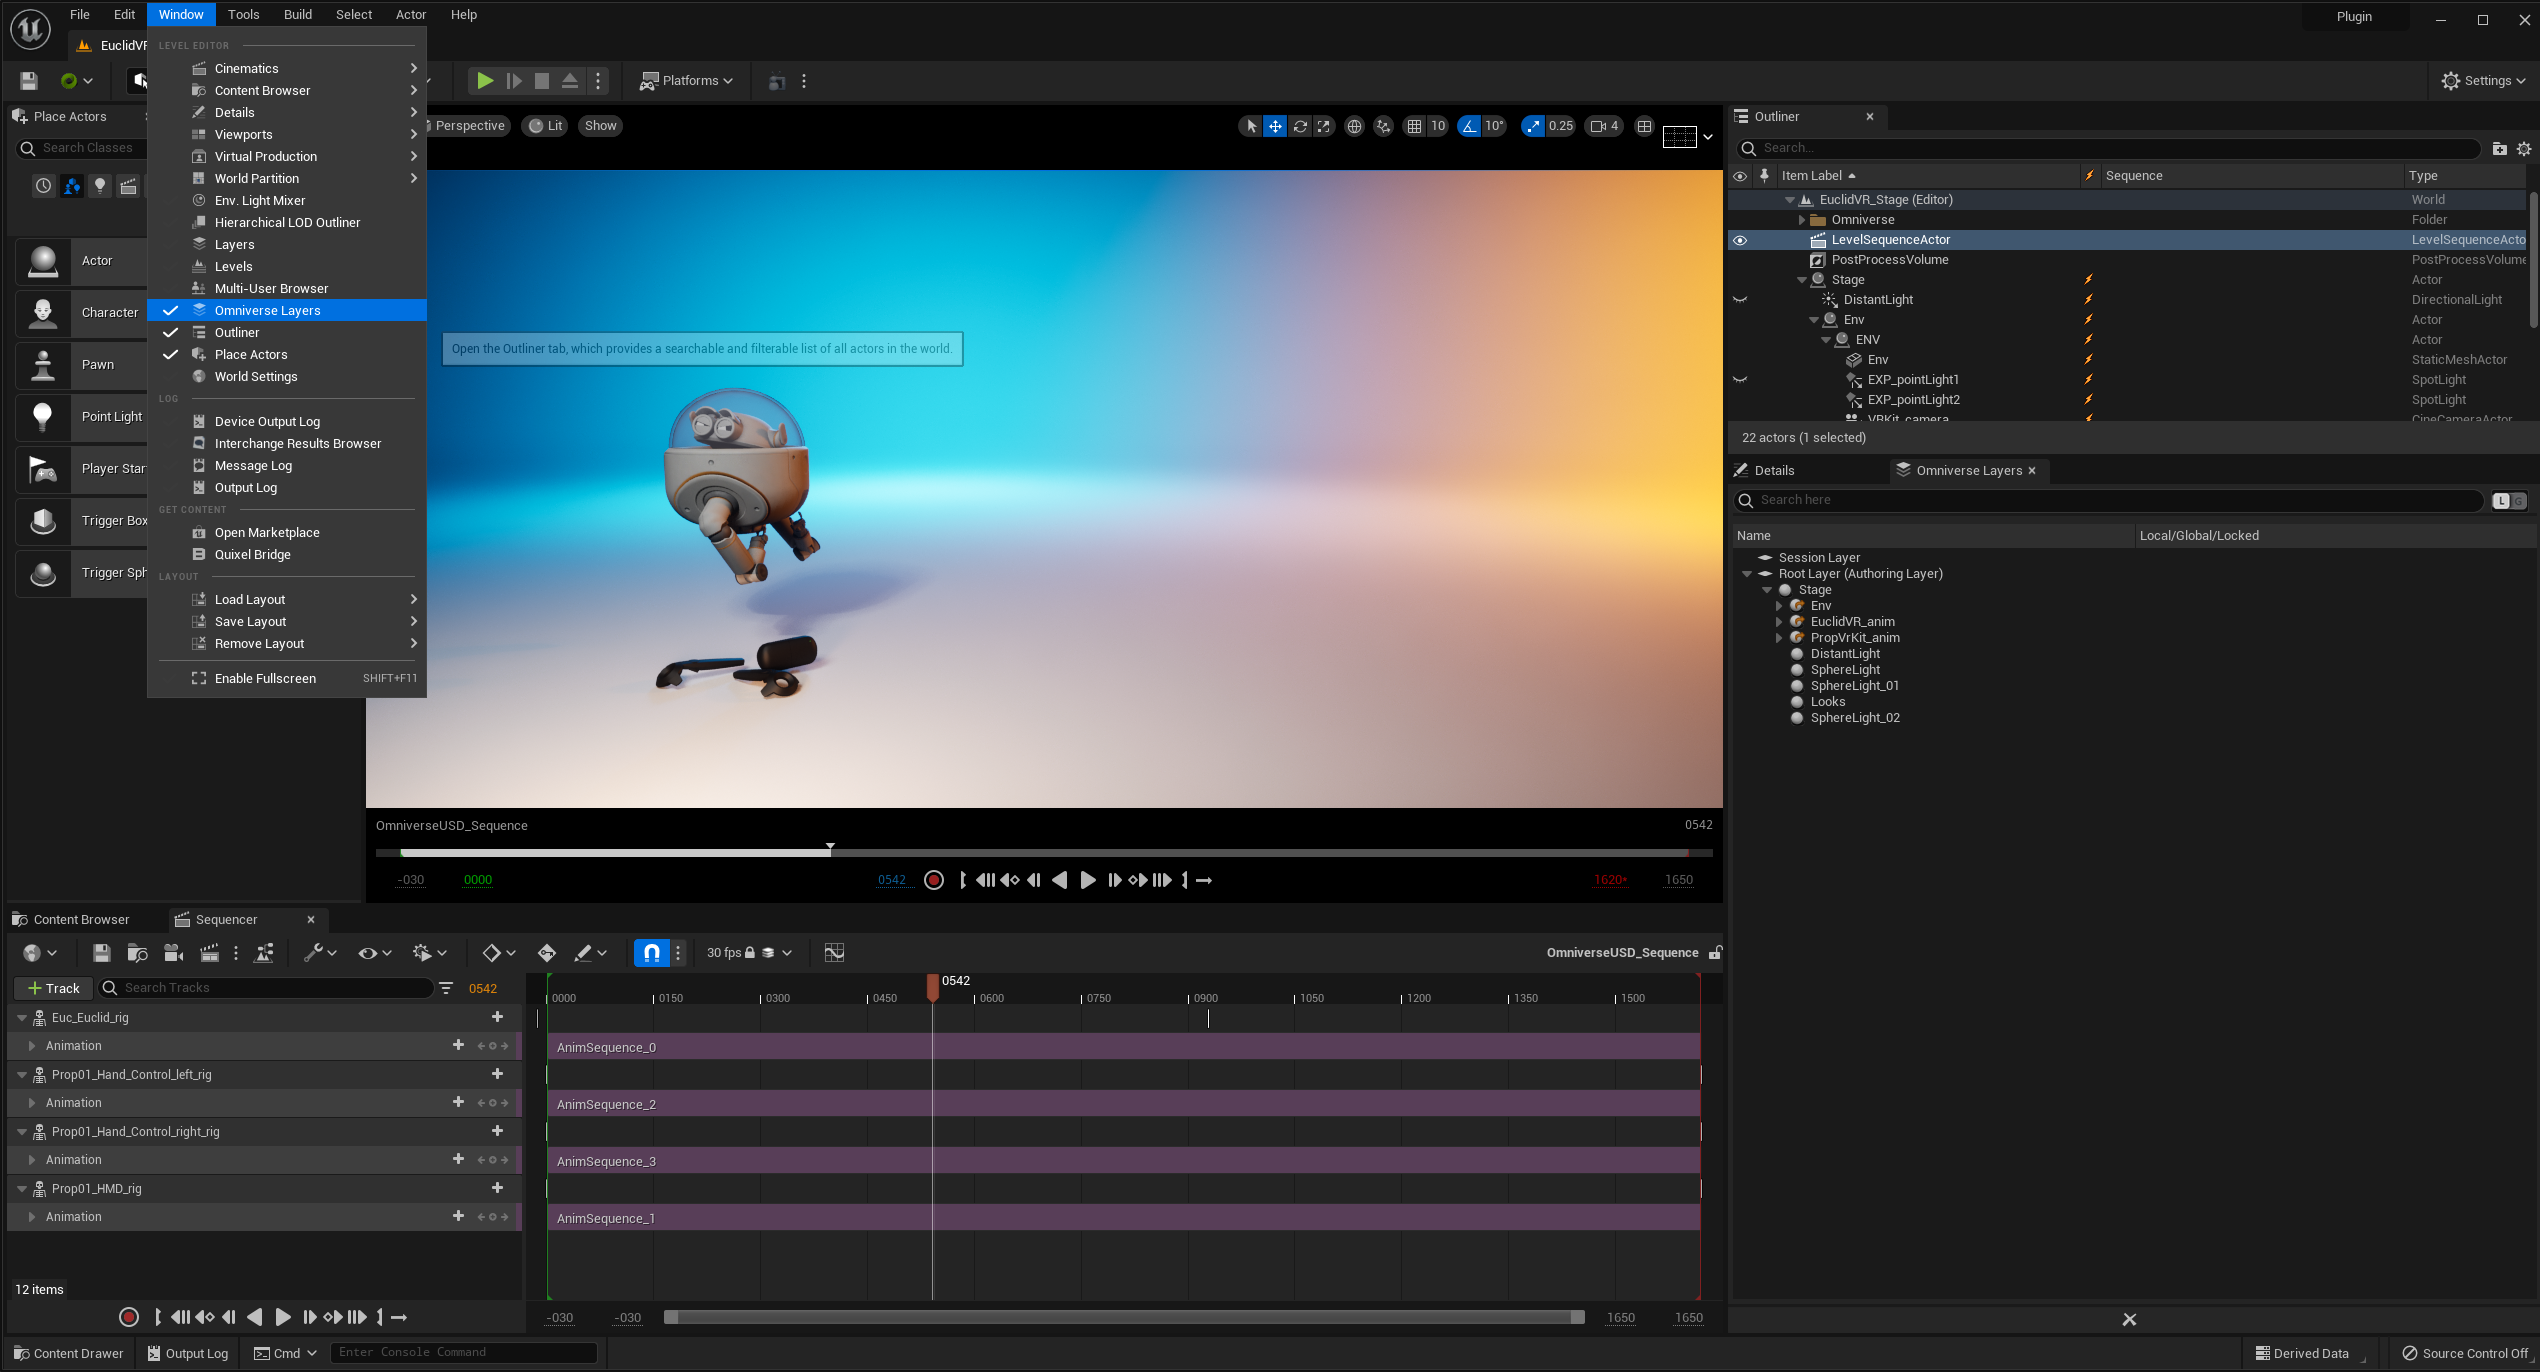
Task: Expand the Omniverse folder in Outliner
Action: click(x=1802, y=220)
